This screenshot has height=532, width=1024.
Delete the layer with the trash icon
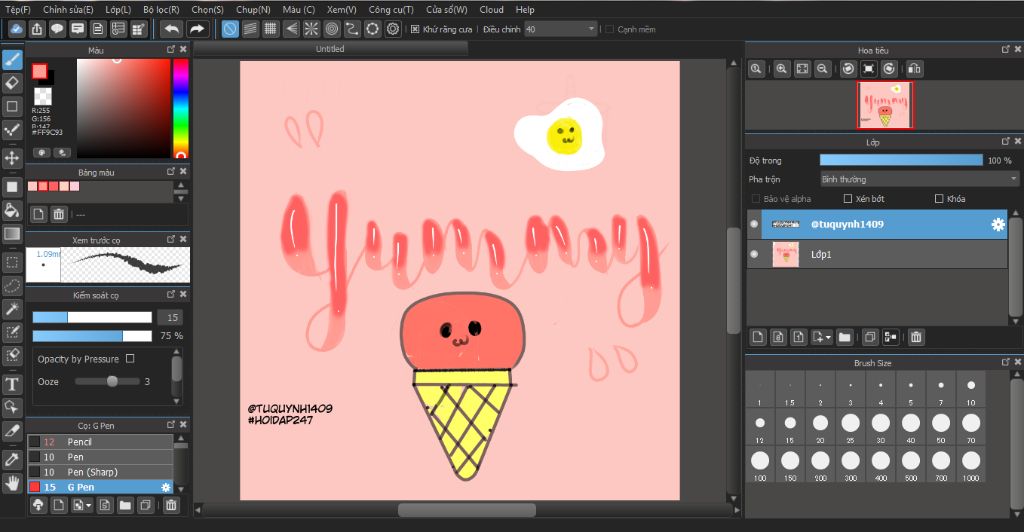[x=916, y=337]
